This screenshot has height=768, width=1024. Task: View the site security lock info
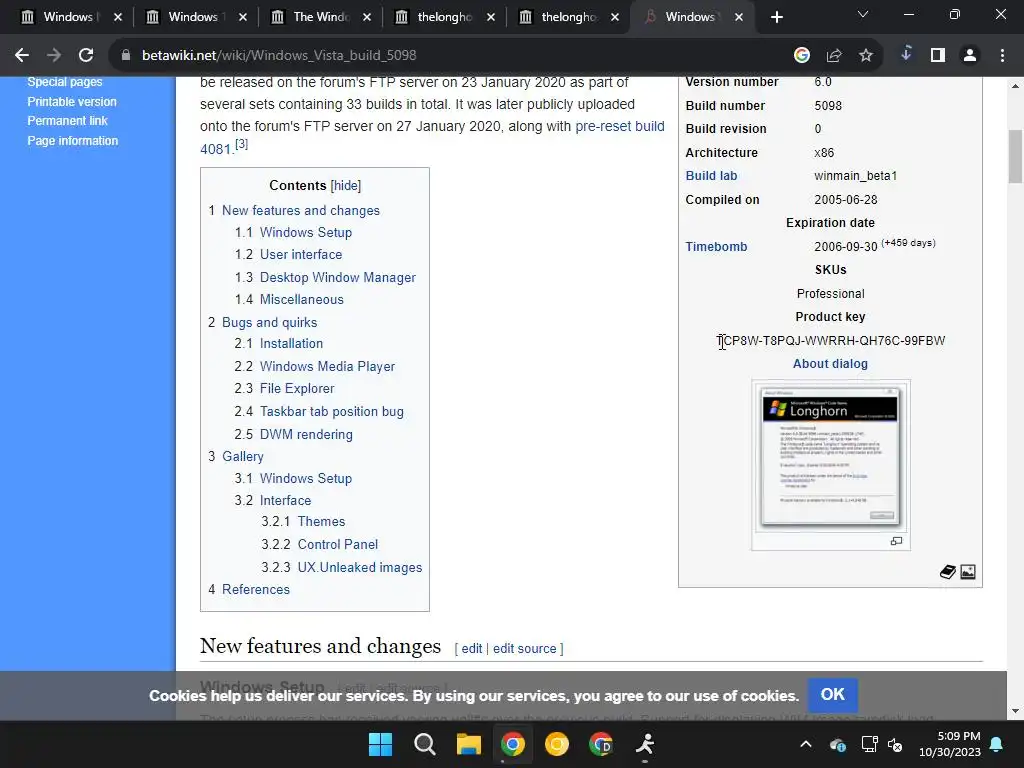[x=126, y=56]
